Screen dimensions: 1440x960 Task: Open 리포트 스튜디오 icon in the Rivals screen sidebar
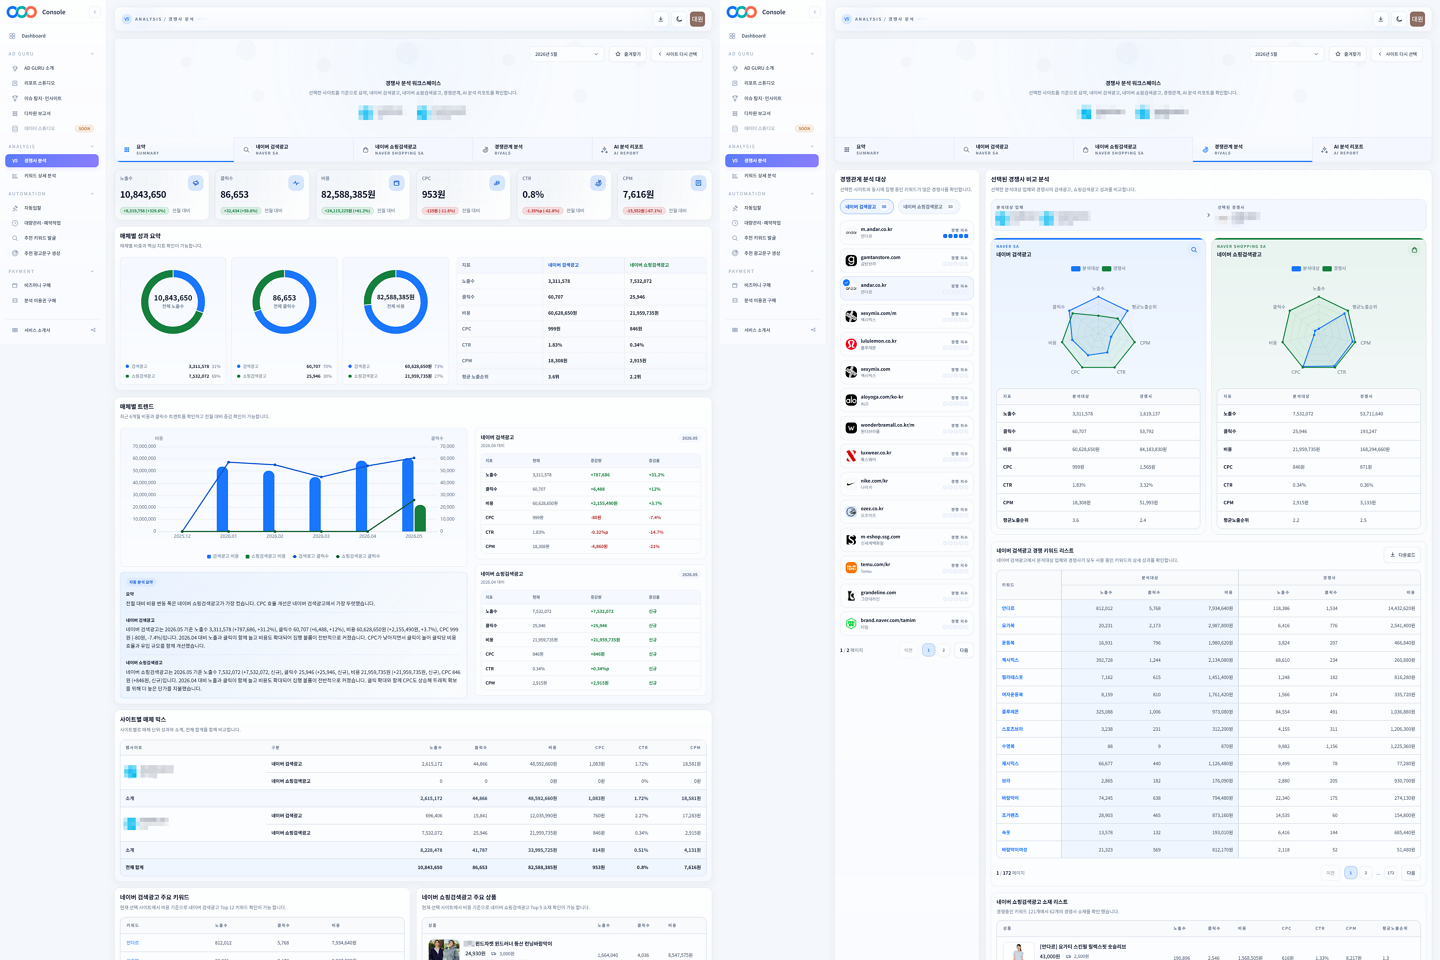pos(735,83)
